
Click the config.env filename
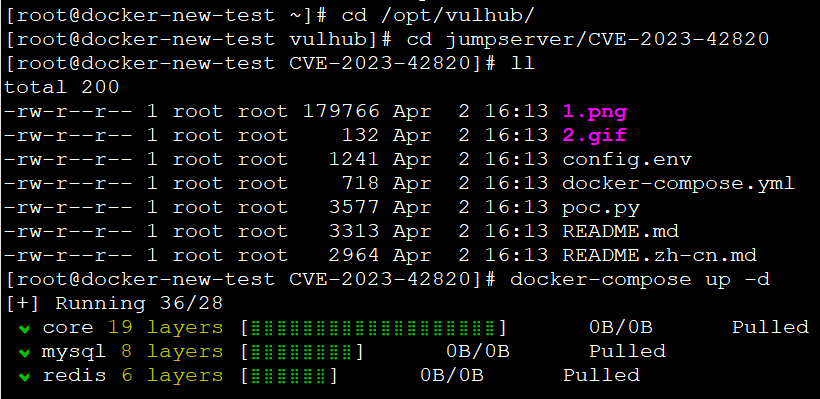point(627,159)
